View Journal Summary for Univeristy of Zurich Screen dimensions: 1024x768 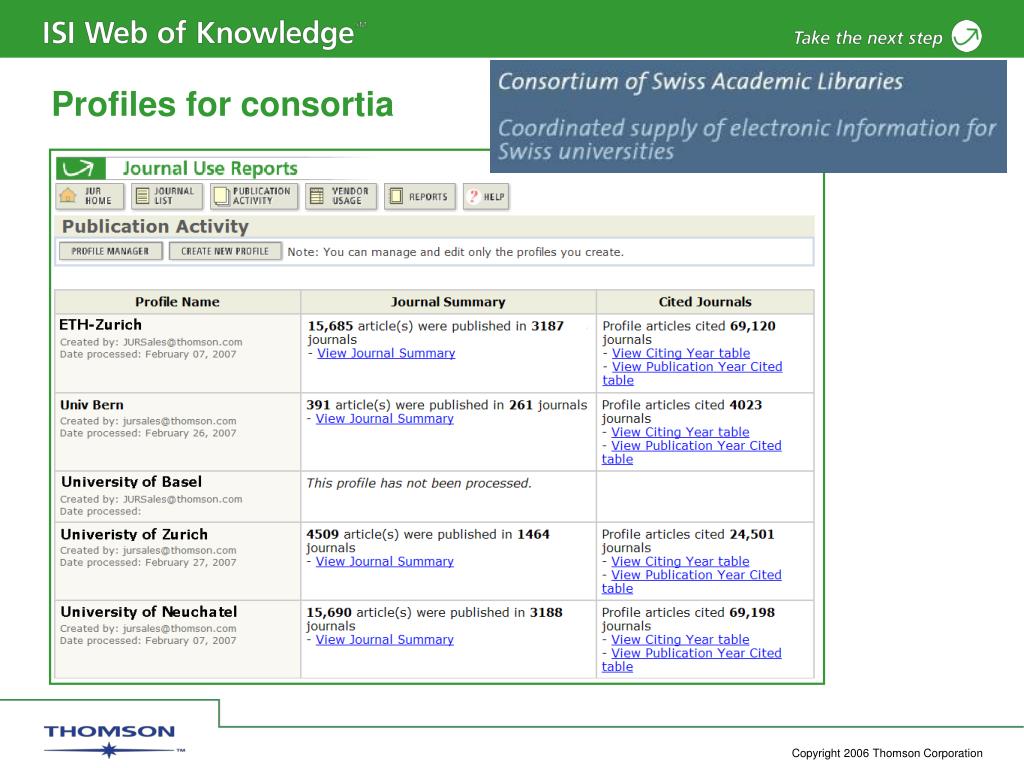(385, 561)
